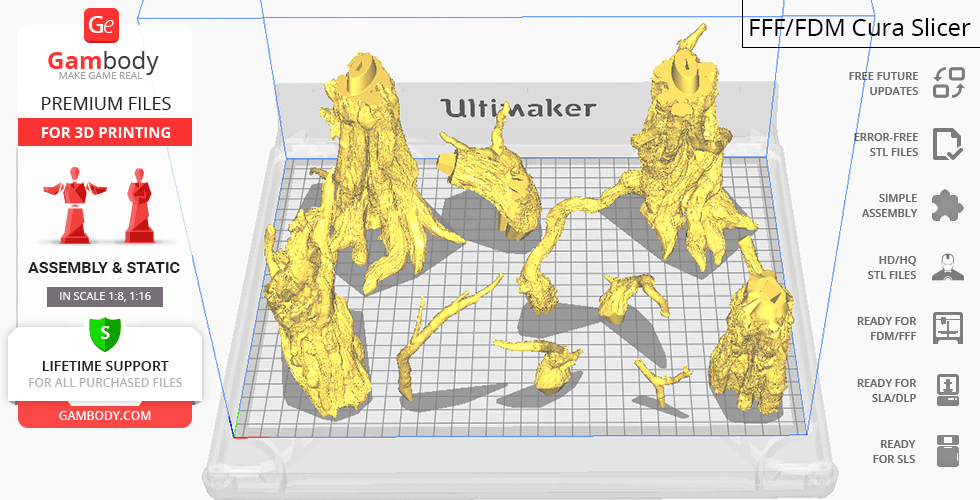Click the Free Future Updates arrows icon
This screenshot has width=980, height=500.
pos(947,83)
